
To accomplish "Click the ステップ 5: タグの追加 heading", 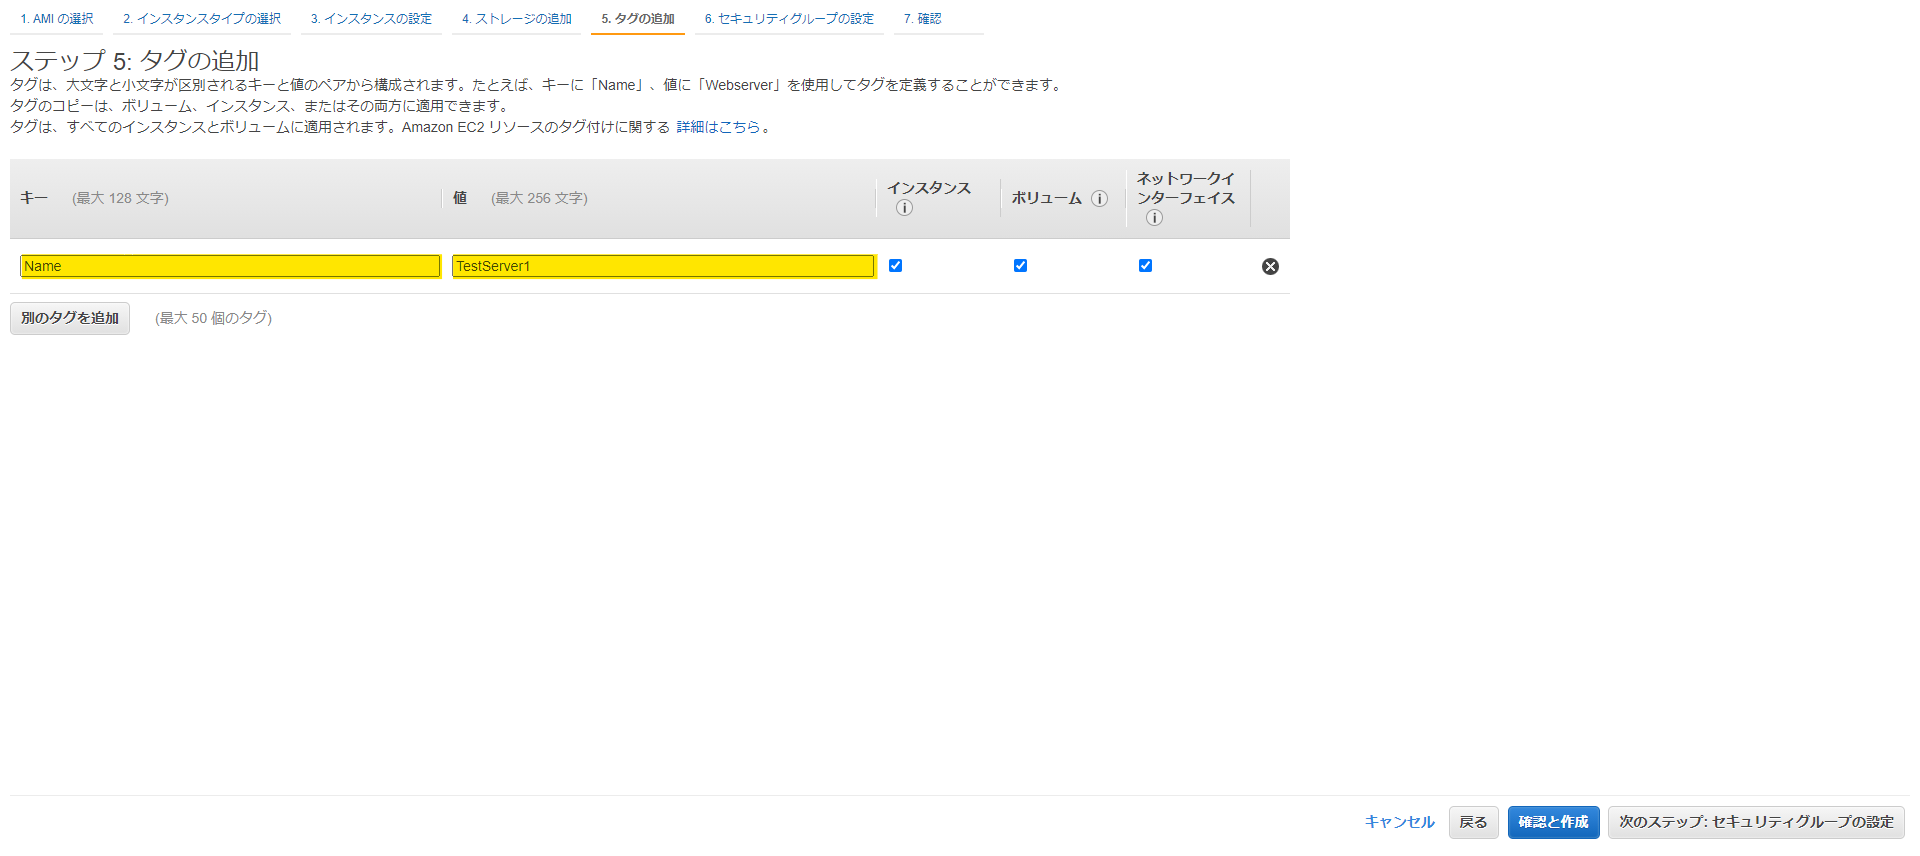I will click(x=135, y=60).
